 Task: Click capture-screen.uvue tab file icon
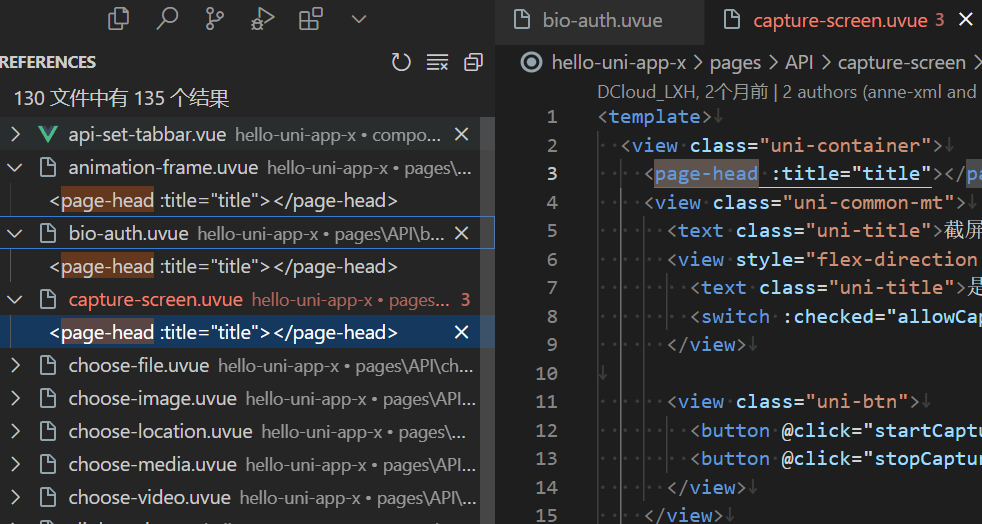[731, 19]
